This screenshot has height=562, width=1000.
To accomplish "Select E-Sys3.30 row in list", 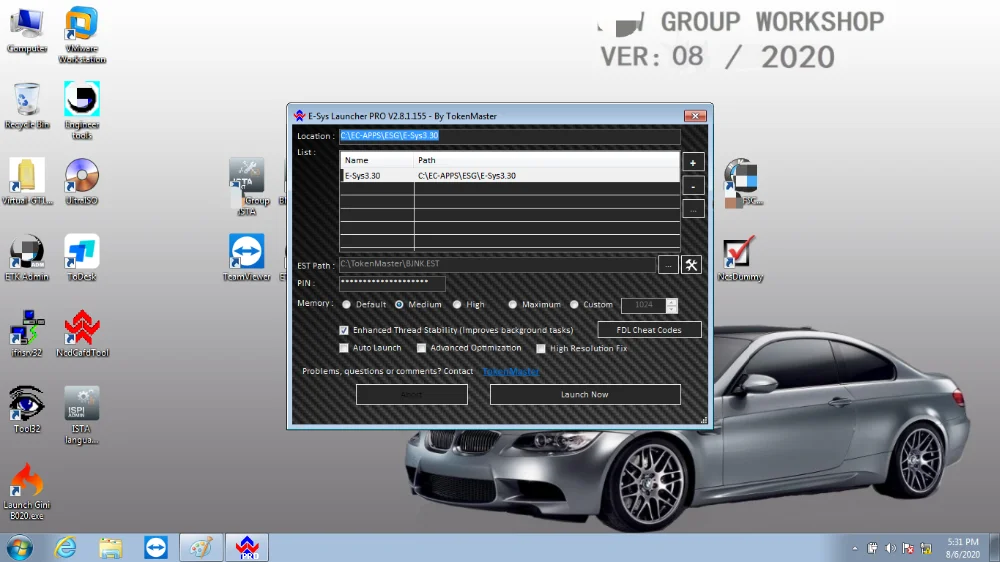I will click(510, 175).
